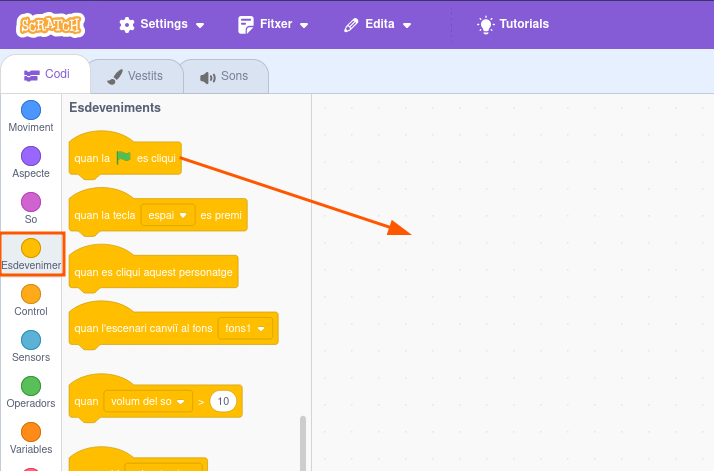Screen dimensions: 714x471
Task: Open the Fitxer menu
Action: (x=273, y=24)
